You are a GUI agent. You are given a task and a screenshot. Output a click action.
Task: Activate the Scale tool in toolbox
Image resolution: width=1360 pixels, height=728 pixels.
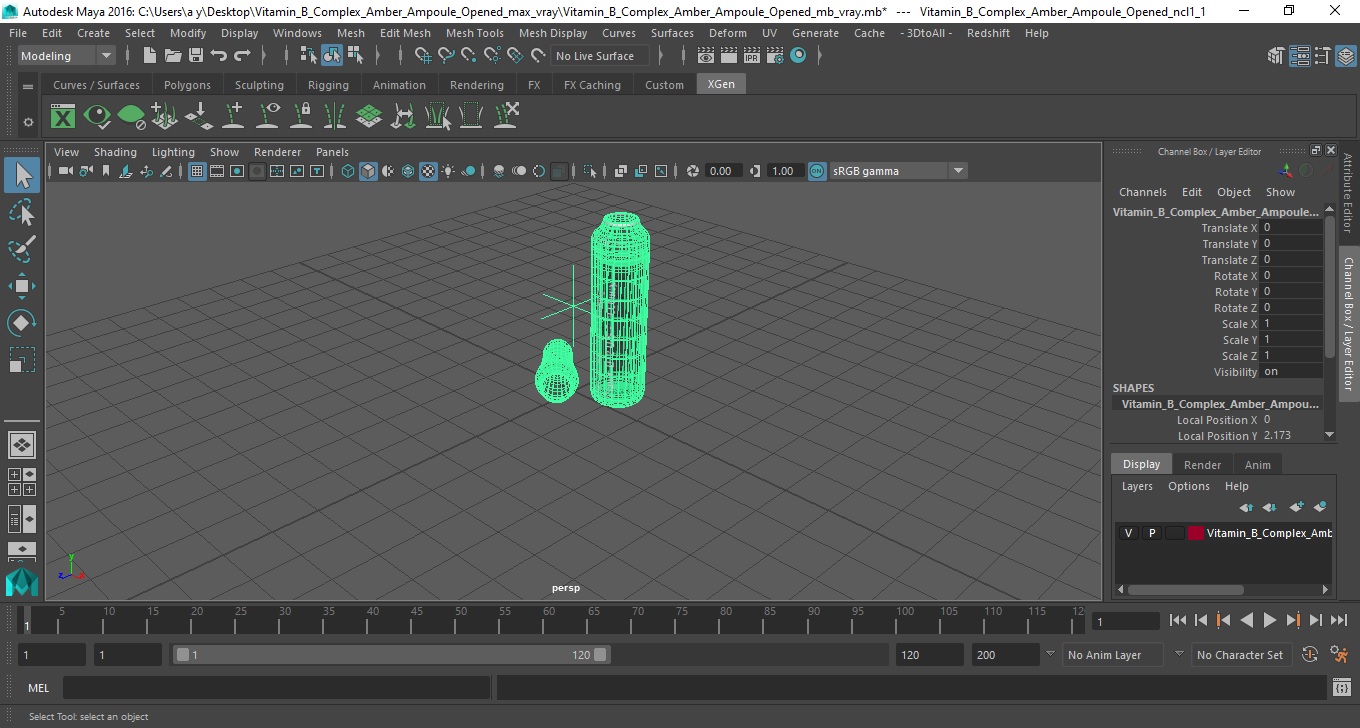(x=22, y=359)
